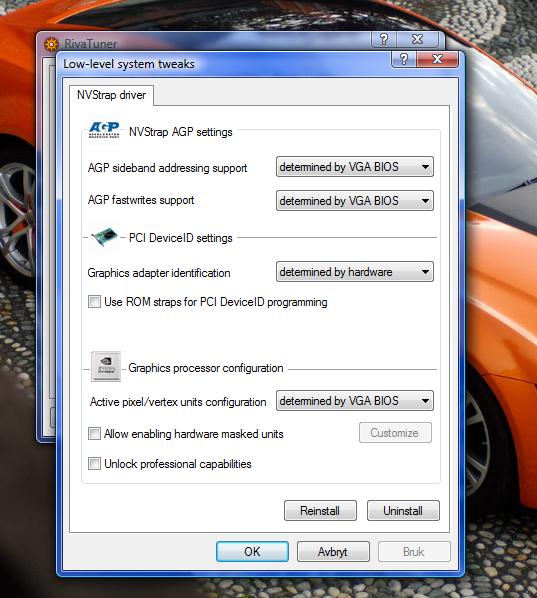Check Allow enabling hardware masked units

94,434
